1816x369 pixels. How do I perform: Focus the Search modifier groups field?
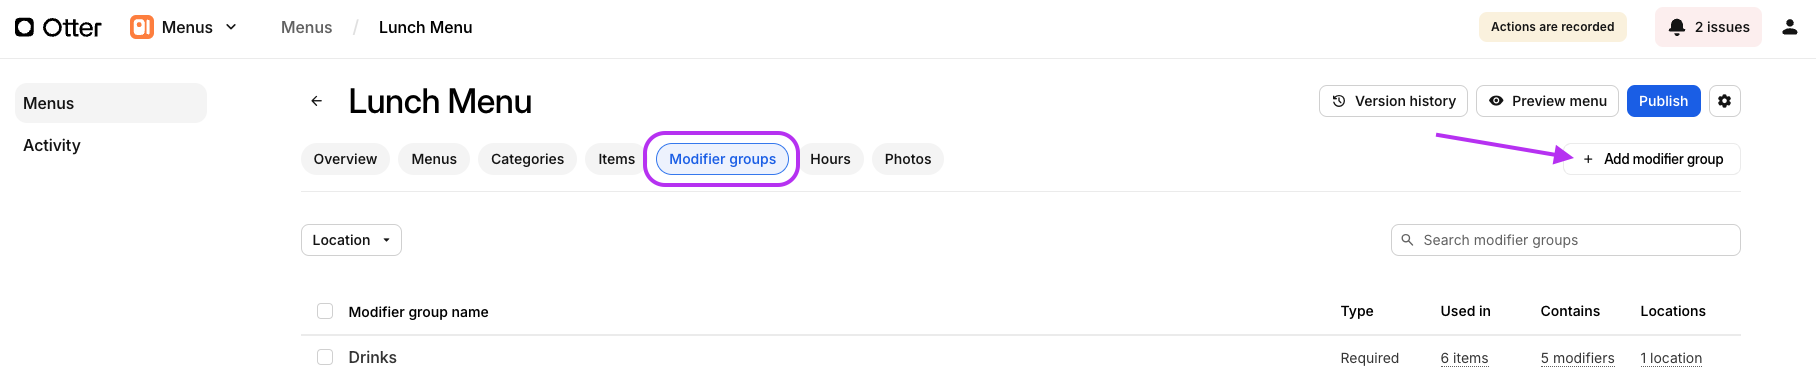[1566, 240]
